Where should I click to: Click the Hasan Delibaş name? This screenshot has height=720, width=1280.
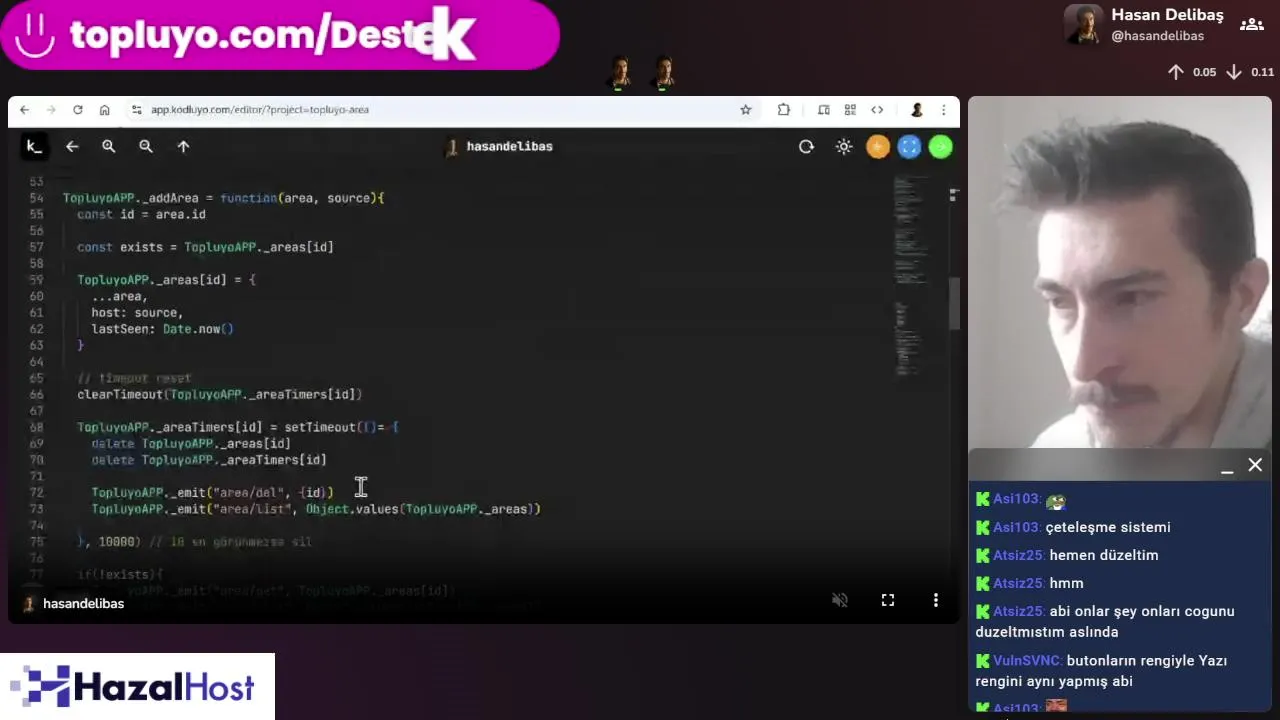click(x=1167, y=15)
